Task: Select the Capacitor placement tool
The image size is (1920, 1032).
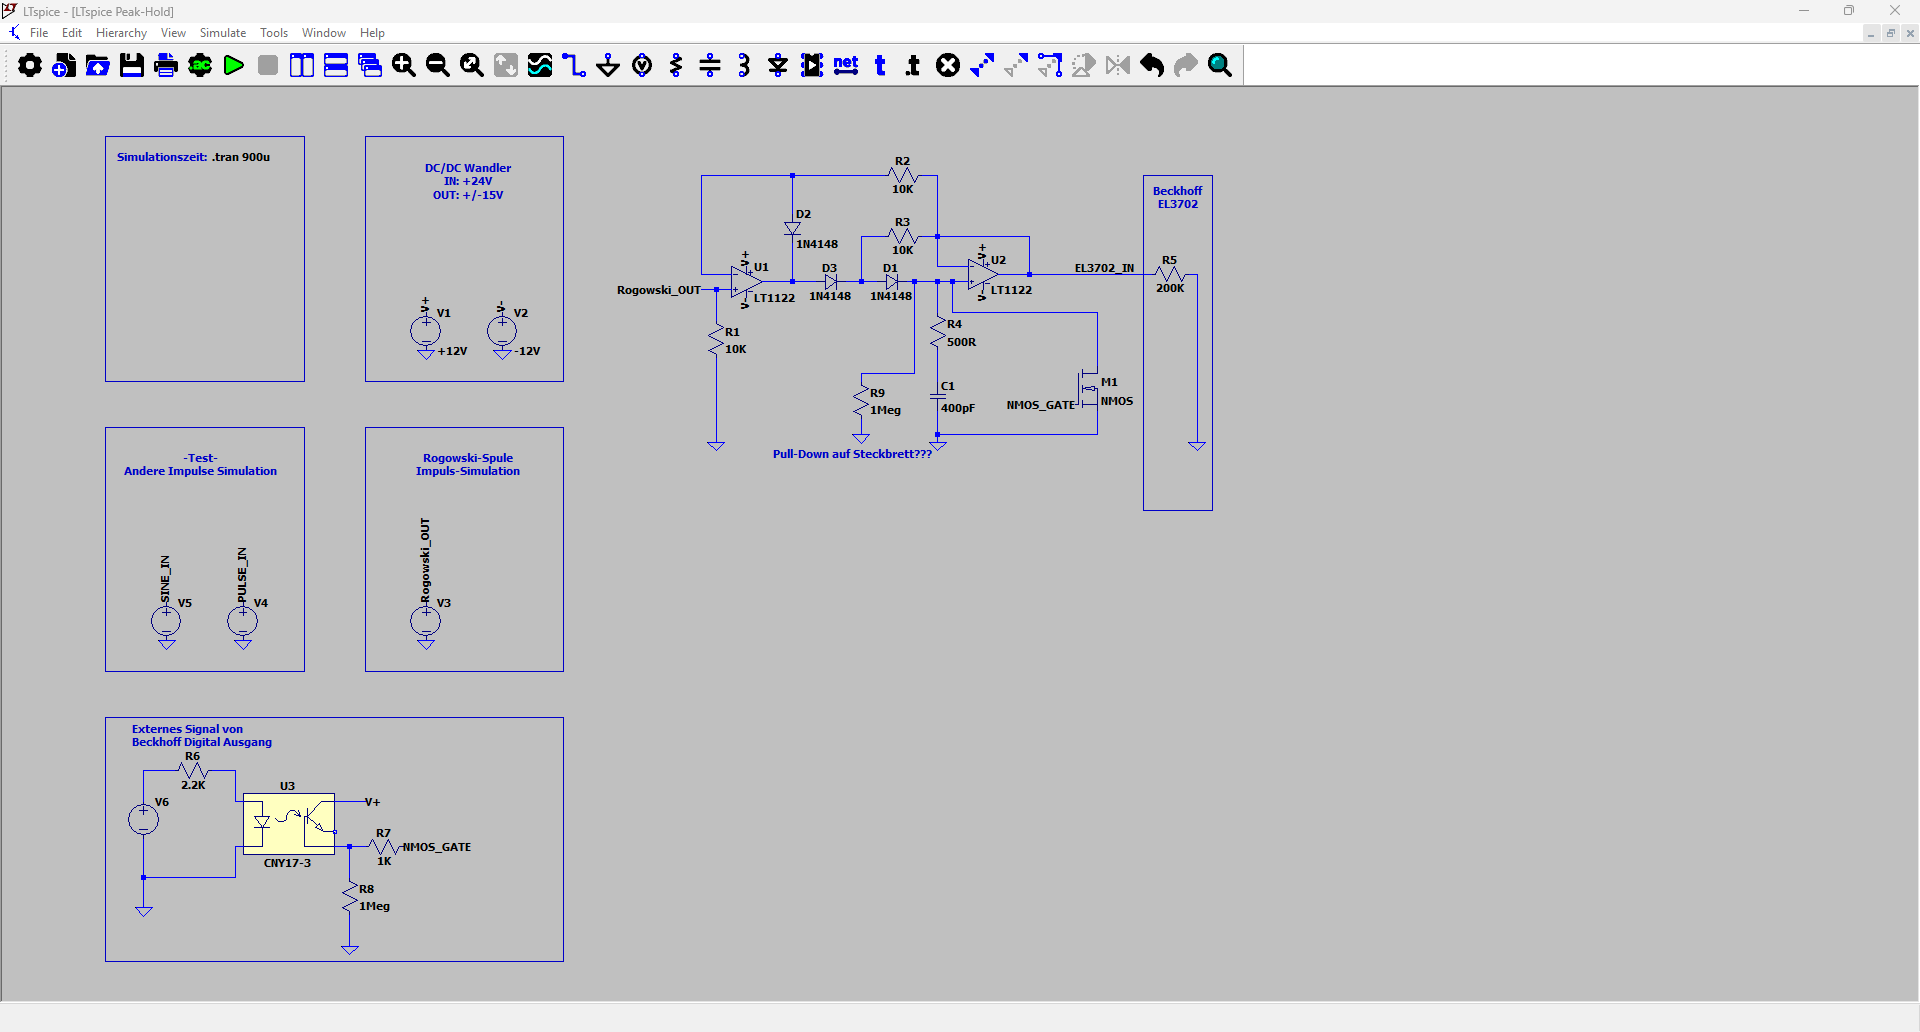Action: click(x=710, y=66)
